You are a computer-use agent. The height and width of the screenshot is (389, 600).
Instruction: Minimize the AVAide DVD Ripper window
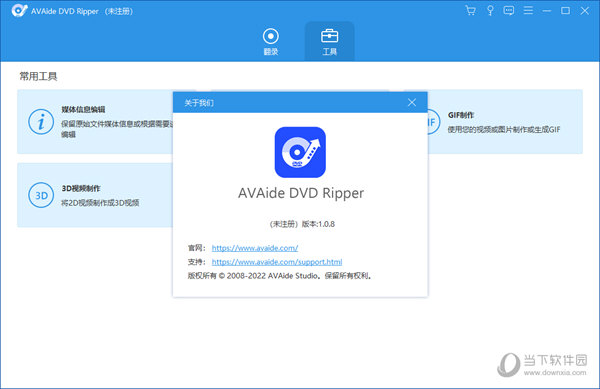click(547, 11)
